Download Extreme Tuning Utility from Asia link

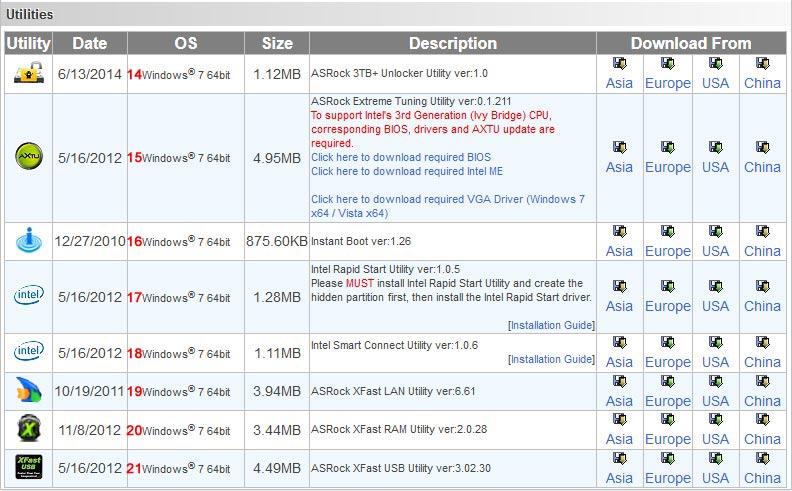pos(619,167)
